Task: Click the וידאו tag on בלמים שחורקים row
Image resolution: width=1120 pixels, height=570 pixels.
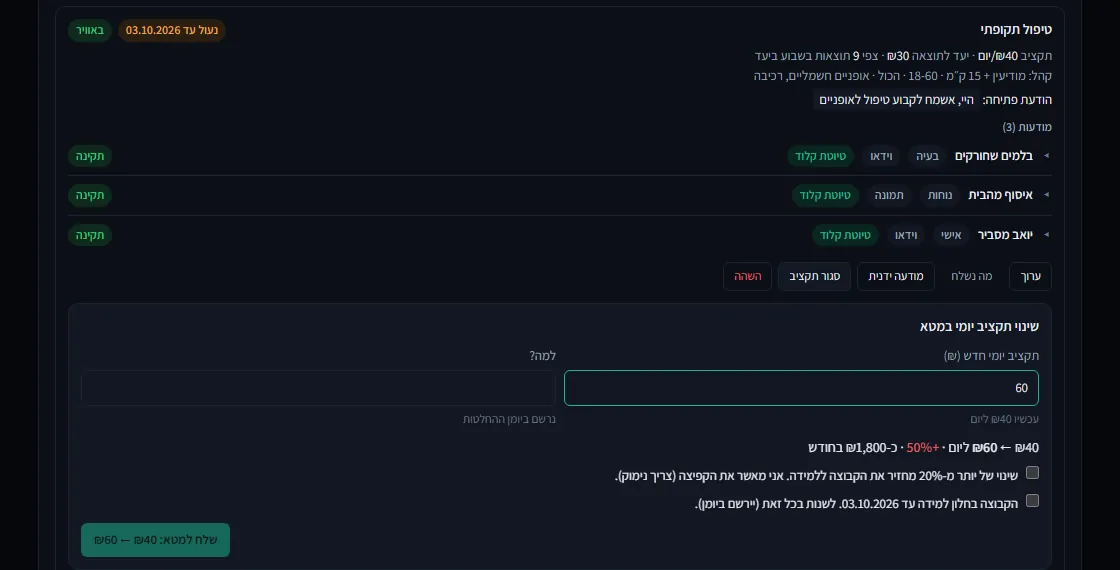Action: [881, 156]
